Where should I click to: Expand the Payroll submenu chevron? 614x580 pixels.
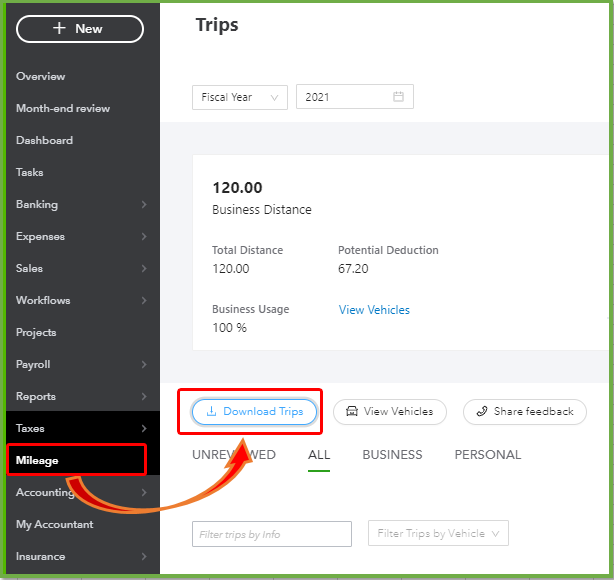[x=143, y=365]
